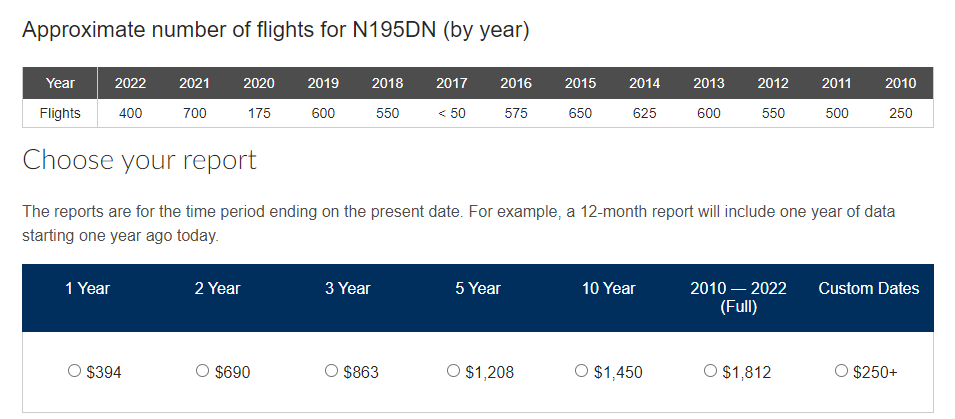Click the 175 flights cell for 2020
The image size is (955, 419).
click(259, 114)
